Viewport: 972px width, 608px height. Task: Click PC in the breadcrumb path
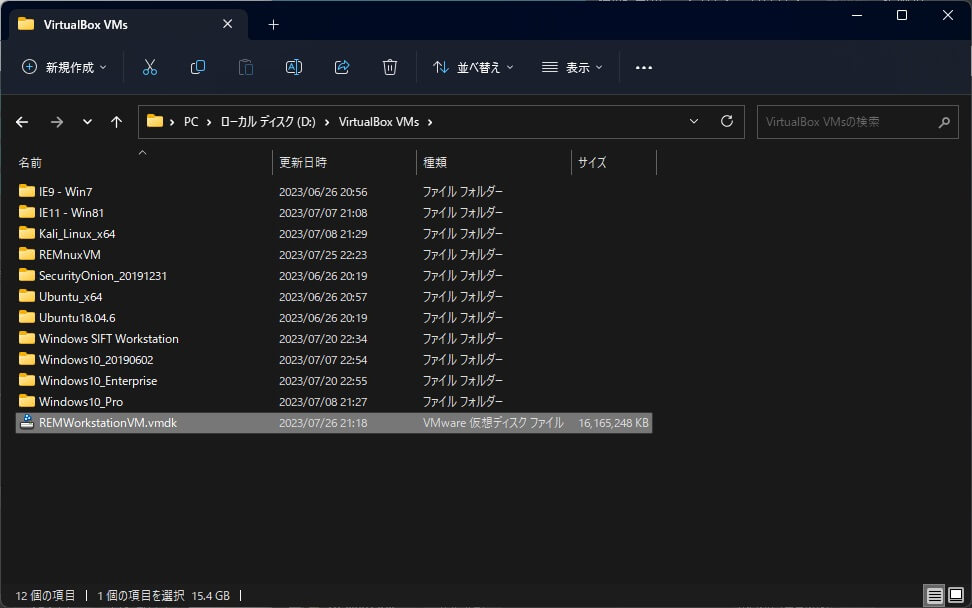[x=191, y=122]
